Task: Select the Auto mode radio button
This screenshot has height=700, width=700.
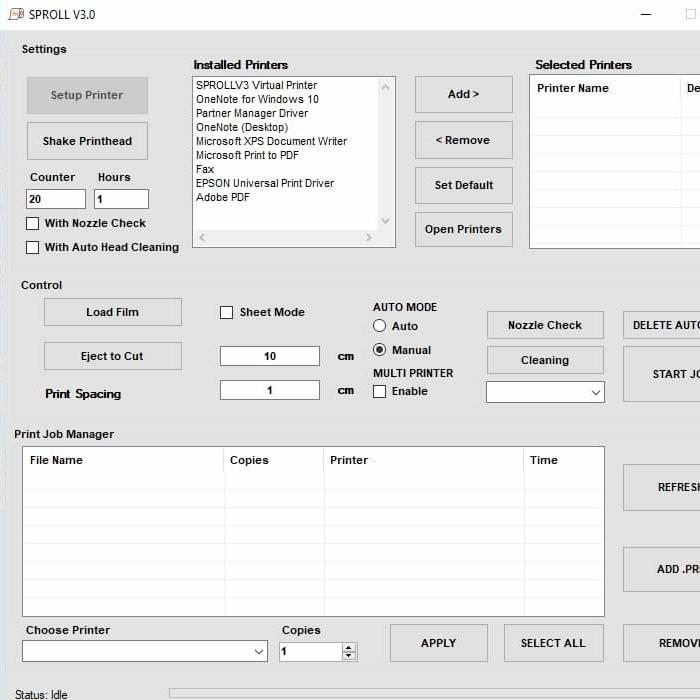Action: pos(380,326)
